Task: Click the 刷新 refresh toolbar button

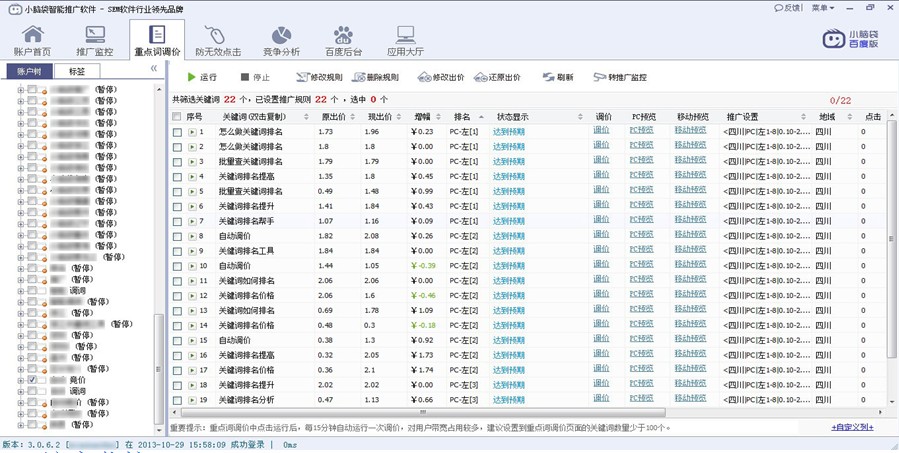Action: [558, 77]
